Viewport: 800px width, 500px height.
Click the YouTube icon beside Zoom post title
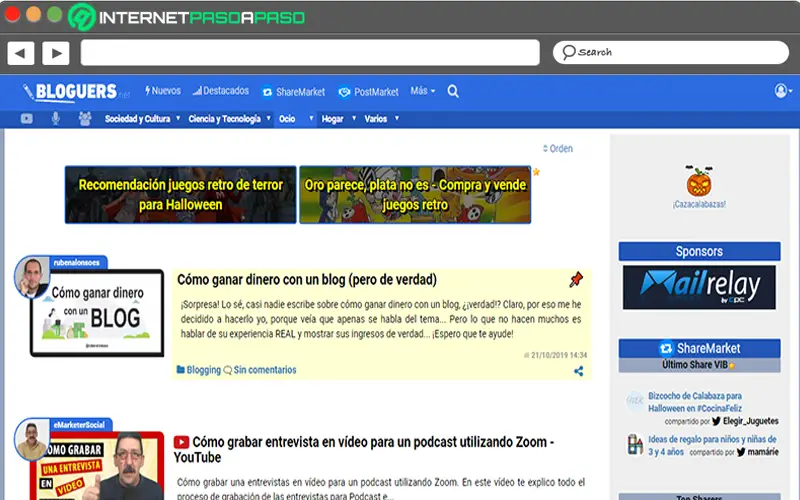[181, 442]
